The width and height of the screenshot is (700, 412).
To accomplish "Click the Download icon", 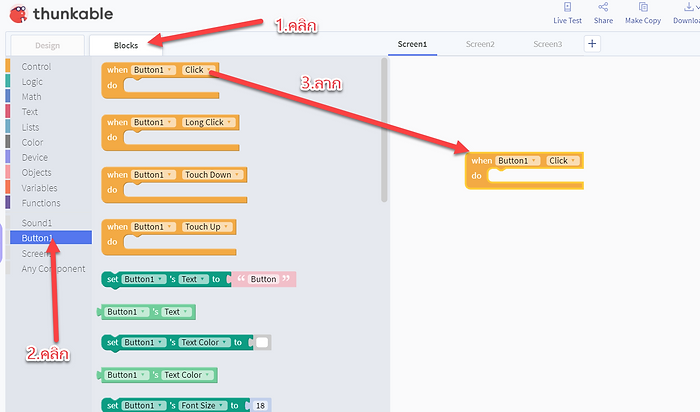I will 689,7.
